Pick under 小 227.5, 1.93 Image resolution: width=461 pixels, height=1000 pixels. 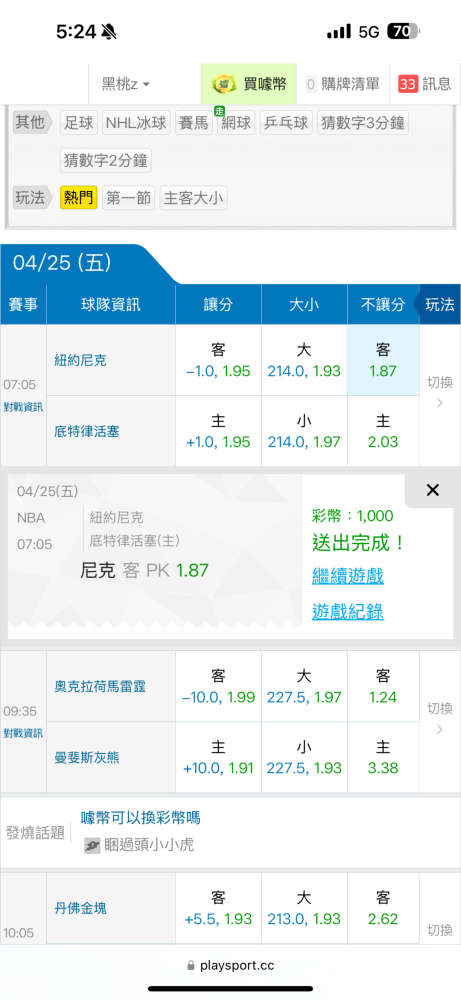[x=304, y=758]
